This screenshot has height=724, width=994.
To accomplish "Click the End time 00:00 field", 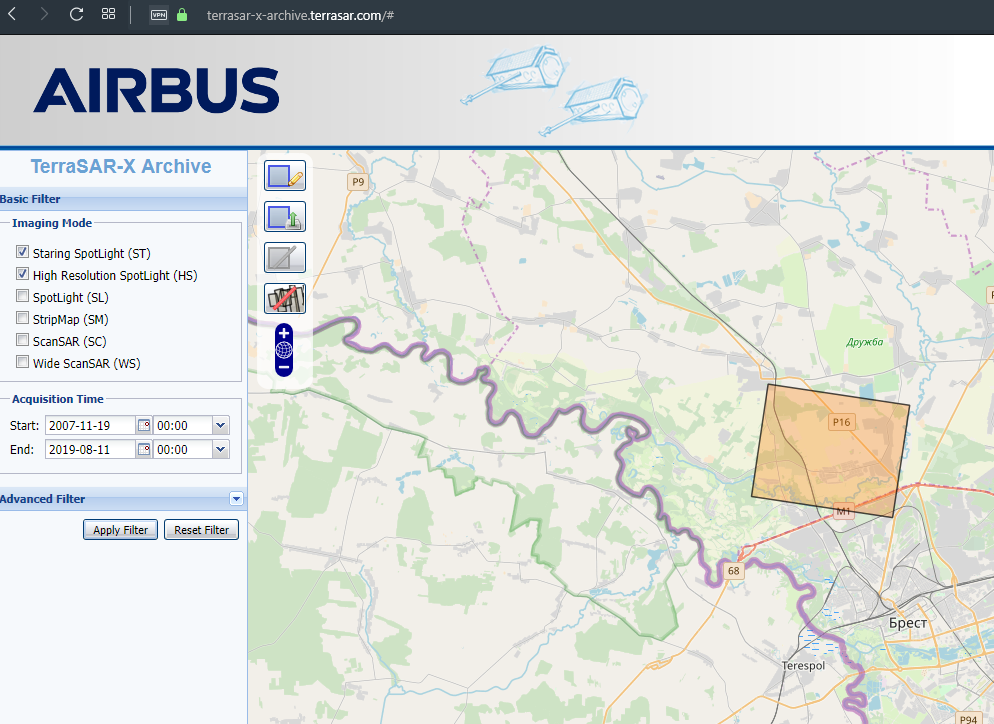I will pos(183,449).
